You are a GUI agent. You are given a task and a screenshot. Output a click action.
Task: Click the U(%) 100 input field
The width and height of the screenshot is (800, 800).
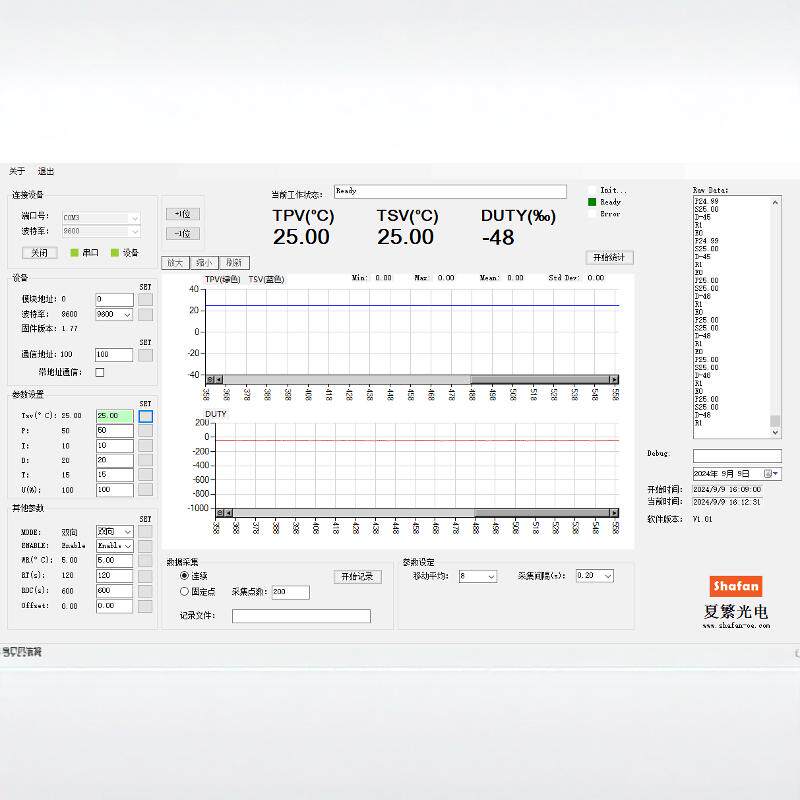point(115,490)
